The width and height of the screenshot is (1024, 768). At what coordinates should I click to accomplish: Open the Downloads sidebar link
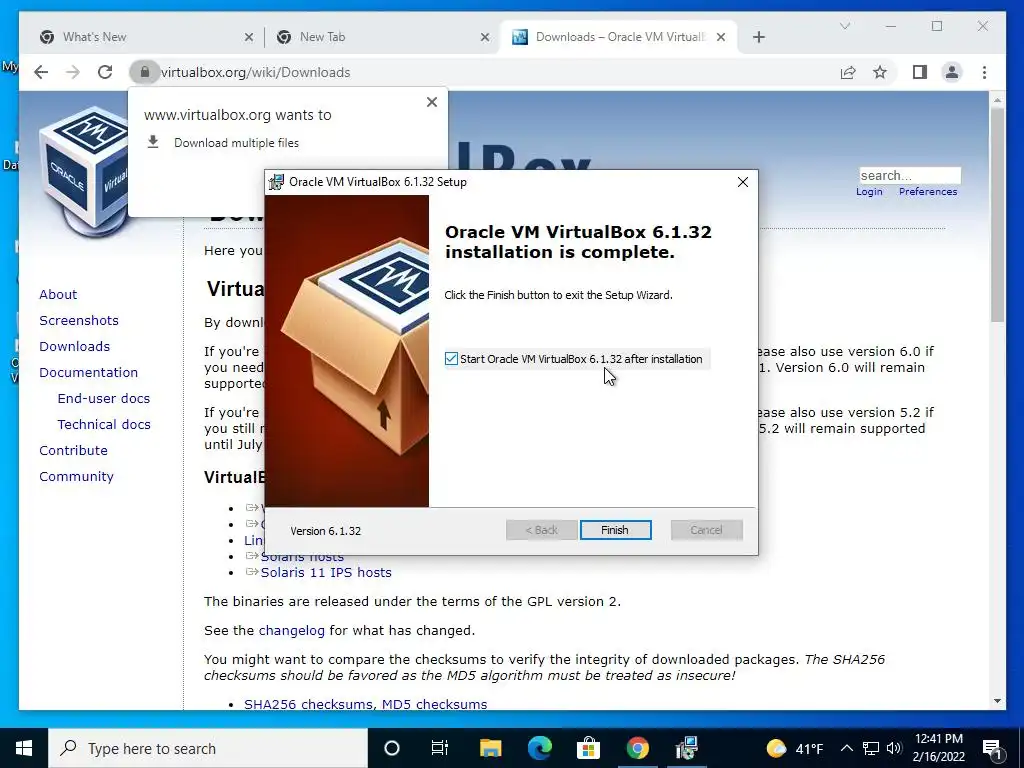tap(74, 347)
